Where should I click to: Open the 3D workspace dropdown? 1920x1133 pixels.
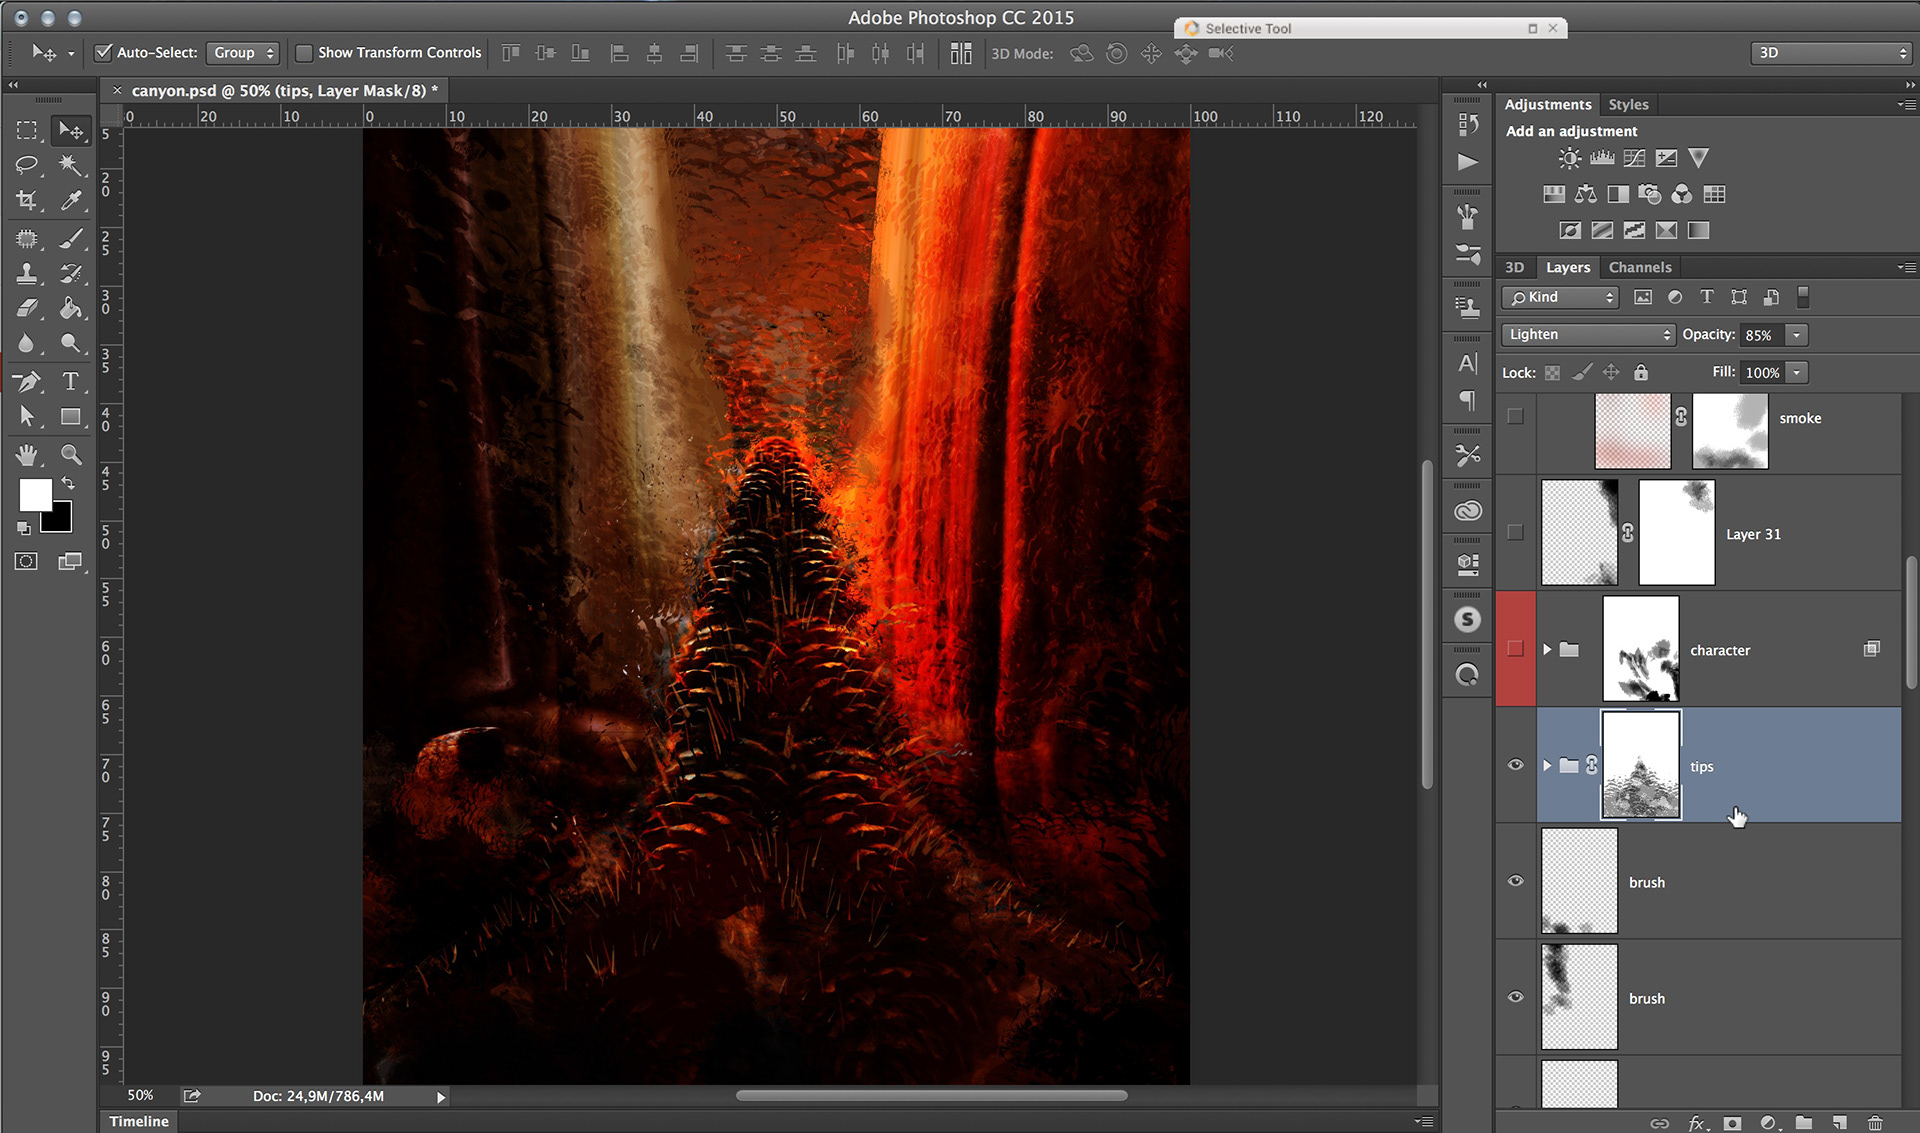(x=1831, y=53)
